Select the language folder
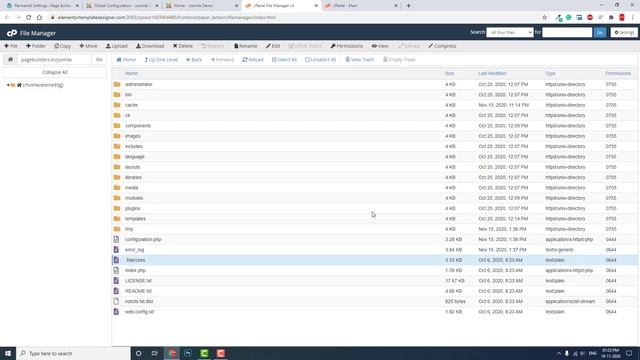The width and height of the screenshot is (640, 360). pyautogui.click(x=375, y=157)
